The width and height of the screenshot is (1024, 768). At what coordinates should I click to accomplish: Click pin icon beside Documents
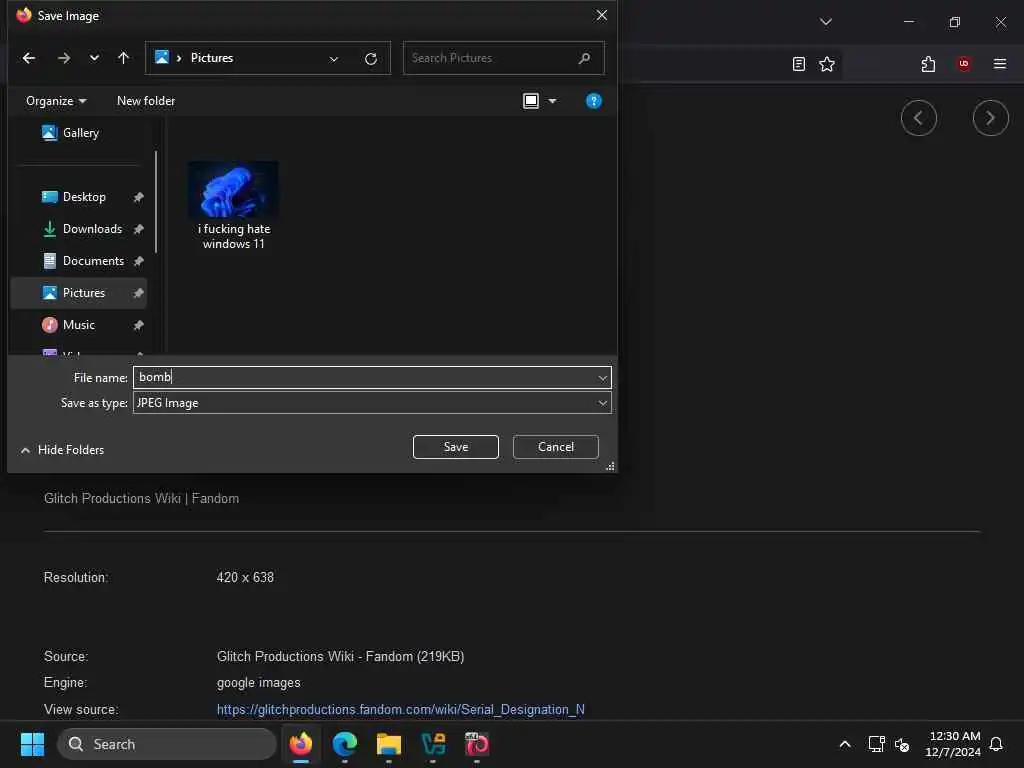[138, 261]
